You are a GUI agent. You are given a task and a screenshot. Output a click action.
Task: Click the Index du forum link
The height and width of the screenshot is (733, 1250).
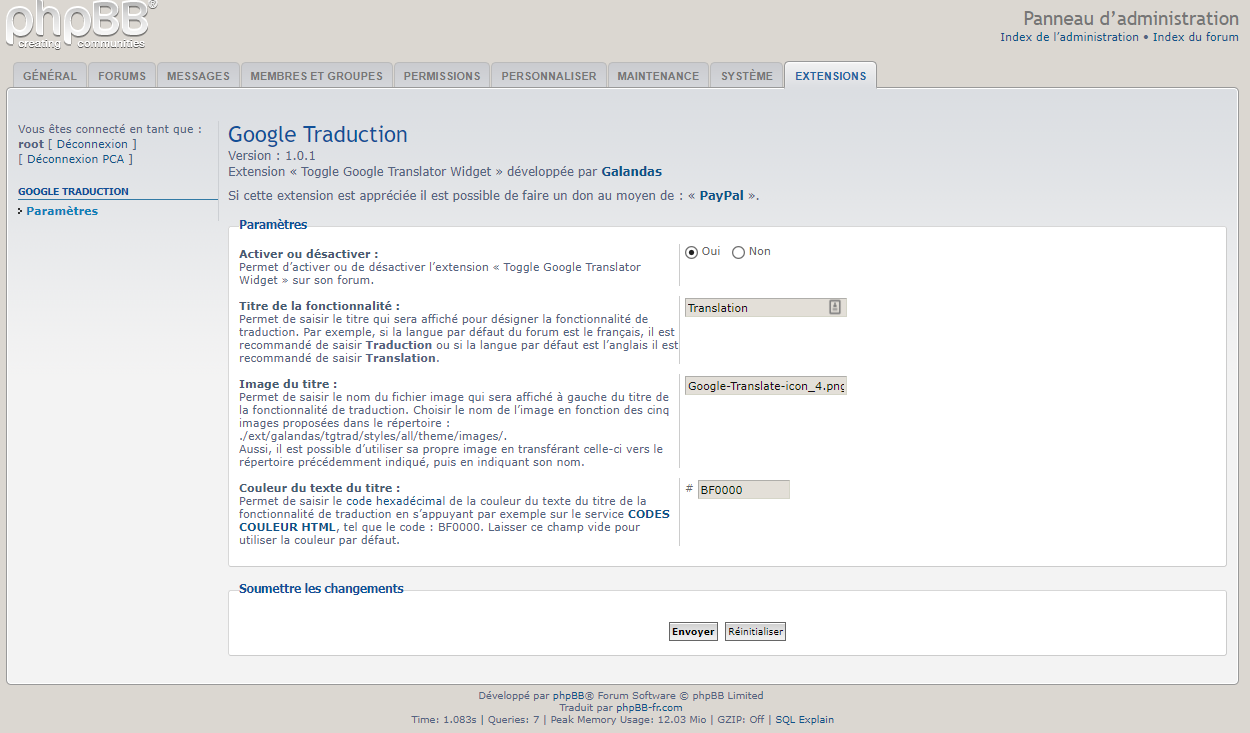click(x=1195, y=37)
